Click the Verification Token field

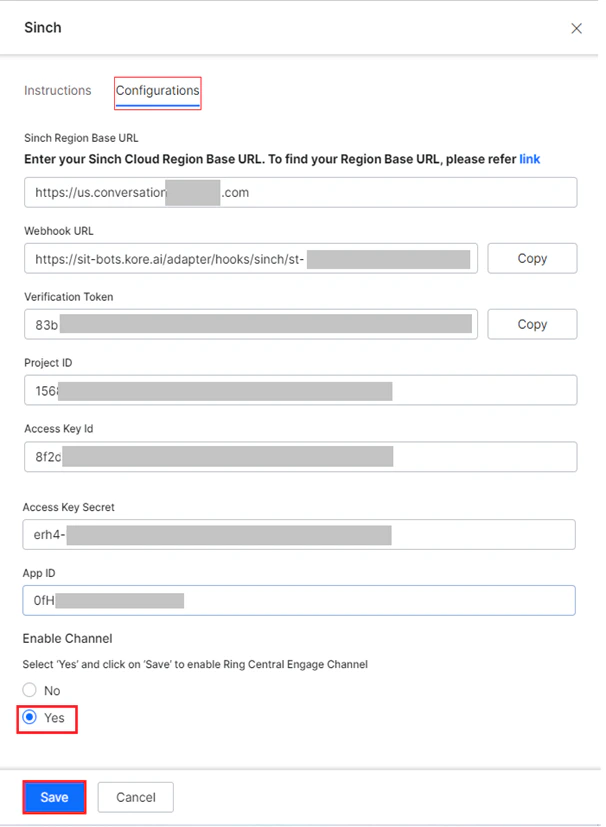click(x=251, y=324)
